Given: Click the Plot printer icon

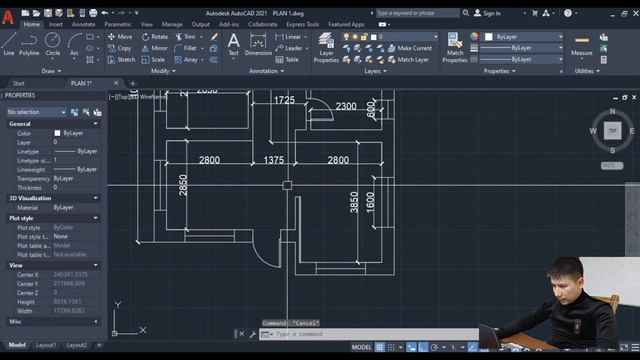Looking at the screenshot, I should 93,13.
